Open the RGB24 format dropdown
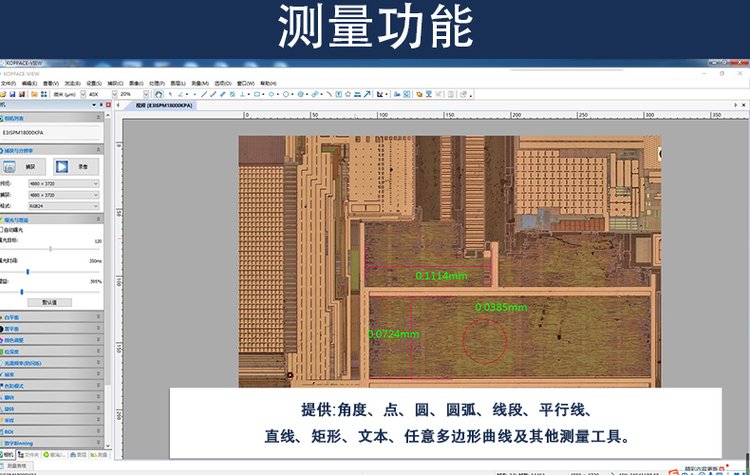Image resolution: width=750 pixels, height=475 pixels. (64, 206)
